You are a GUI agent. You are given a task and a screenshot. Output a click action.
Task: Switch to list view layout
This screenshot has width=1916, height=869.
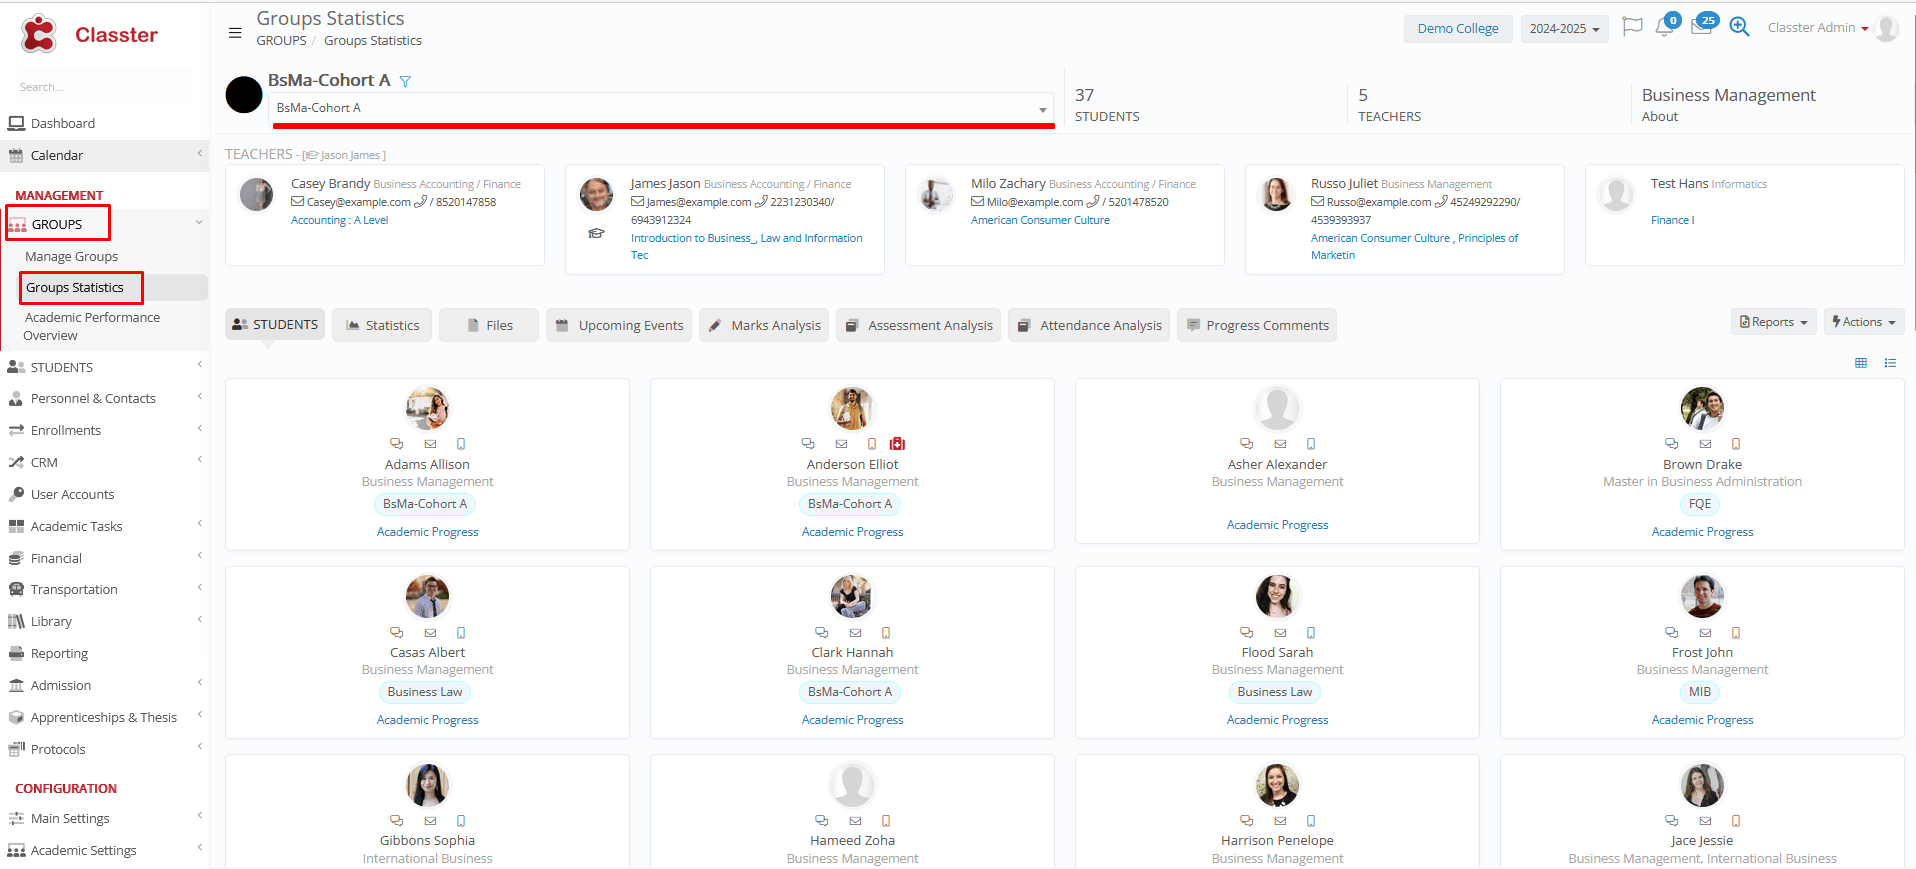point(1890,363)
